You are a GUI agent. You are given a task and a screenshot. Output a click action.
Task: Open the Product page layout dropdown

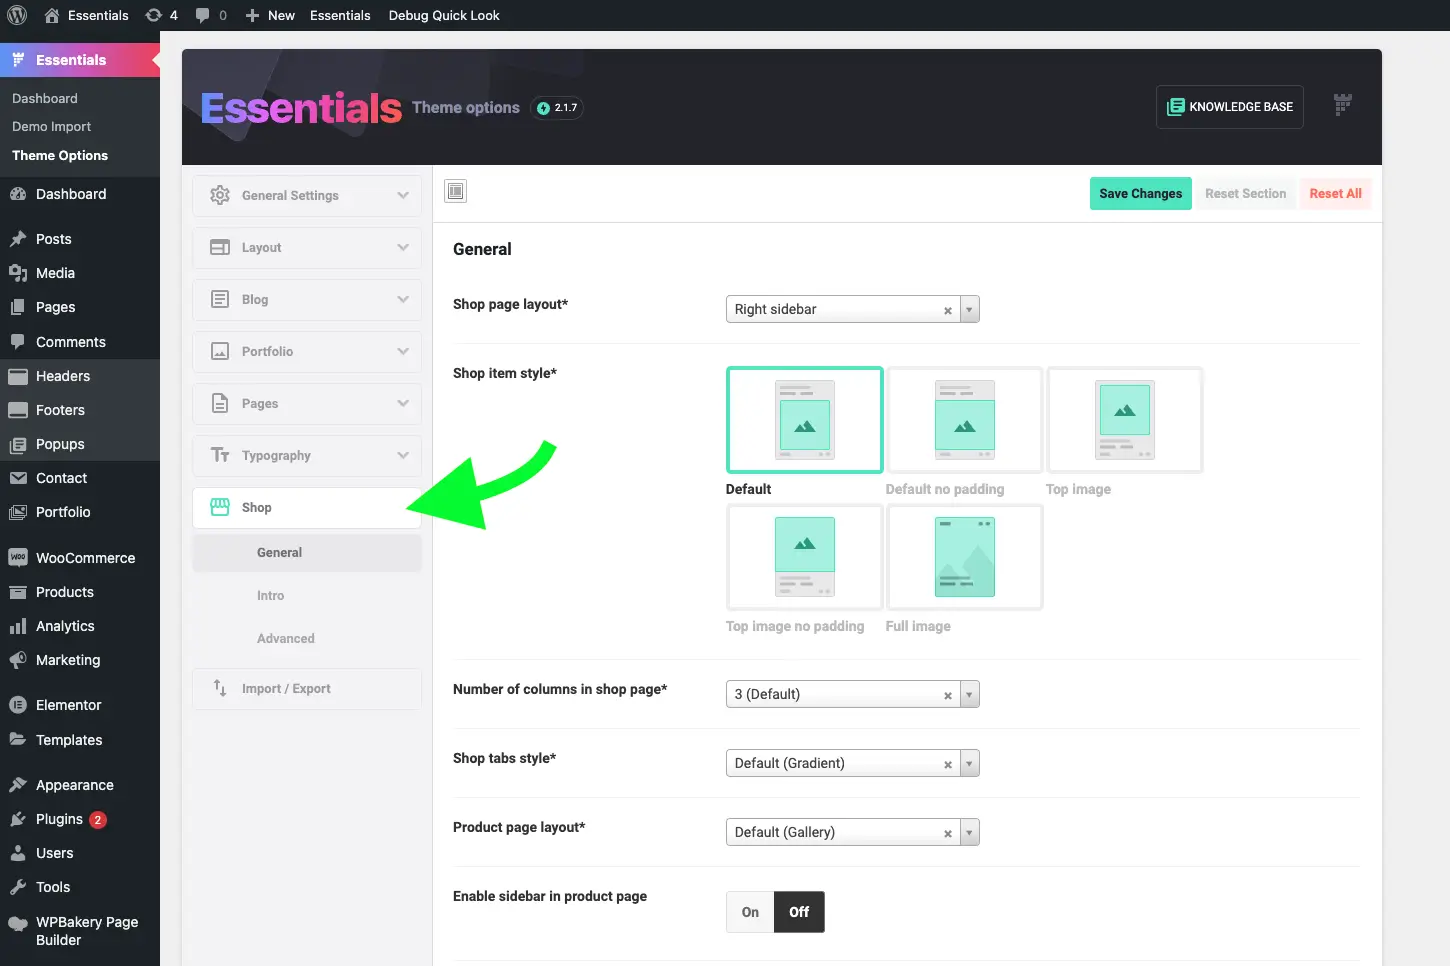pyautogui.click(x=852, y=832)
